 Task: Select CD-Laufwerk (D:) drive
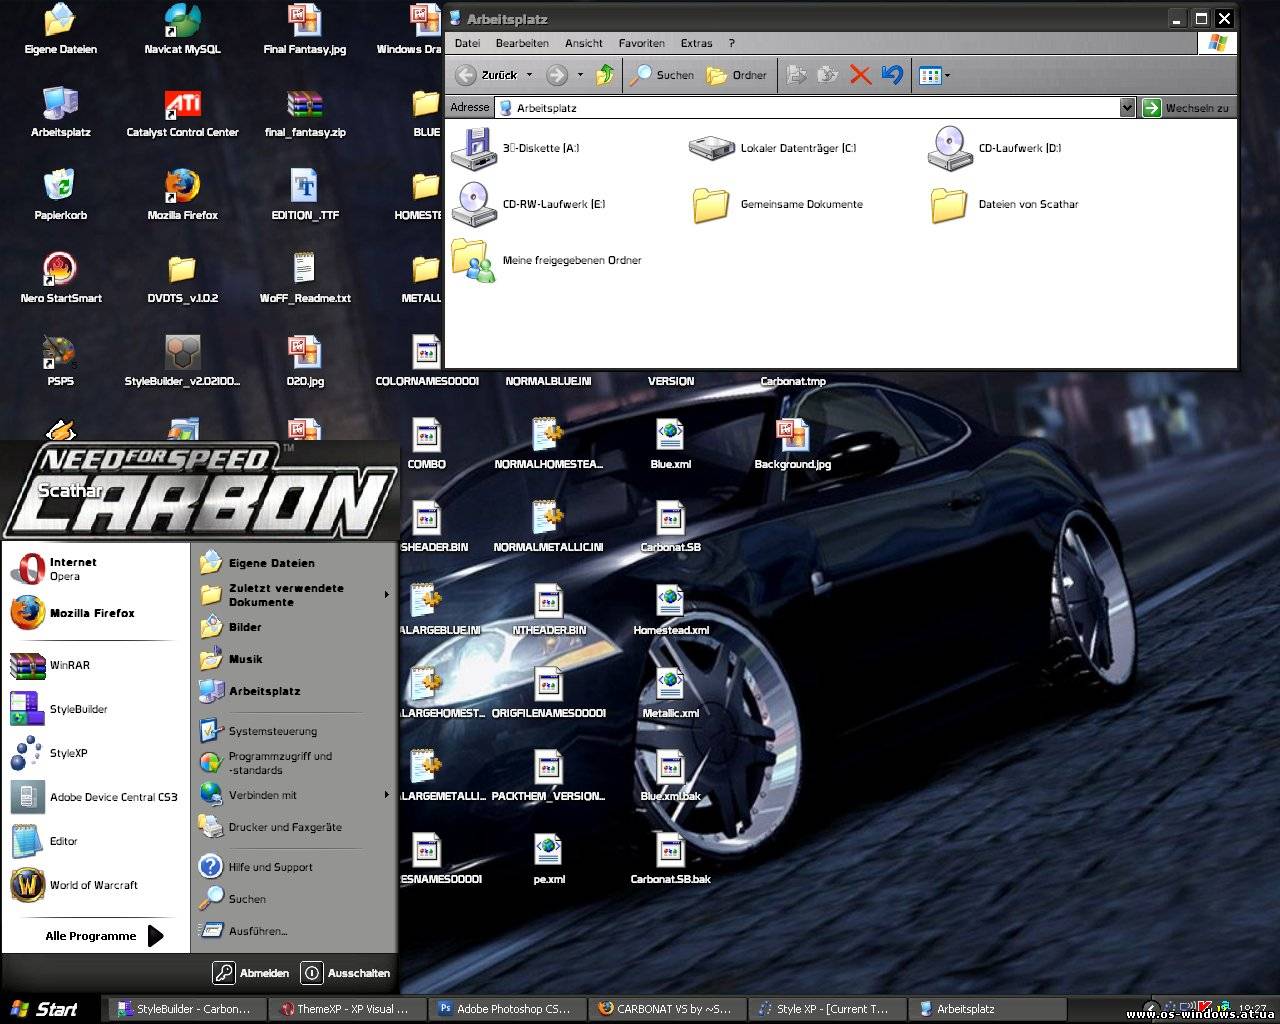(995, 148)
